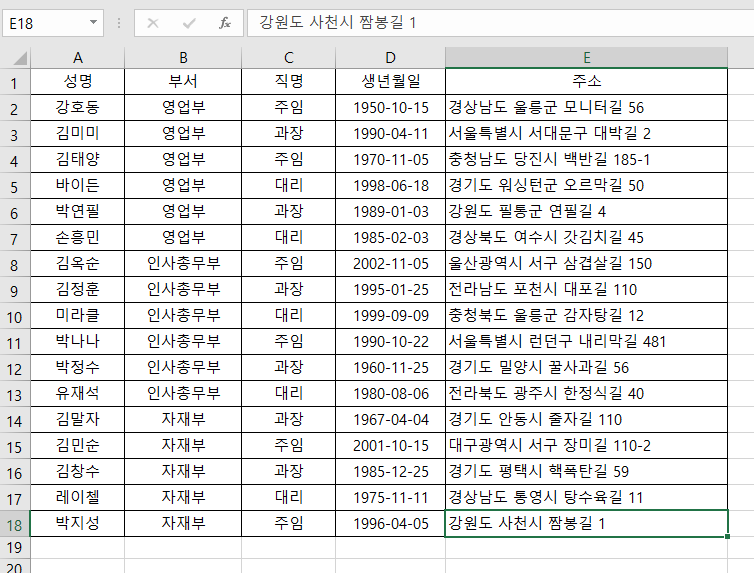Viewport: 754px width, 573px height.
Task: Click the birthdate 1998-06-18 cell
Action: tap(390, 185)
